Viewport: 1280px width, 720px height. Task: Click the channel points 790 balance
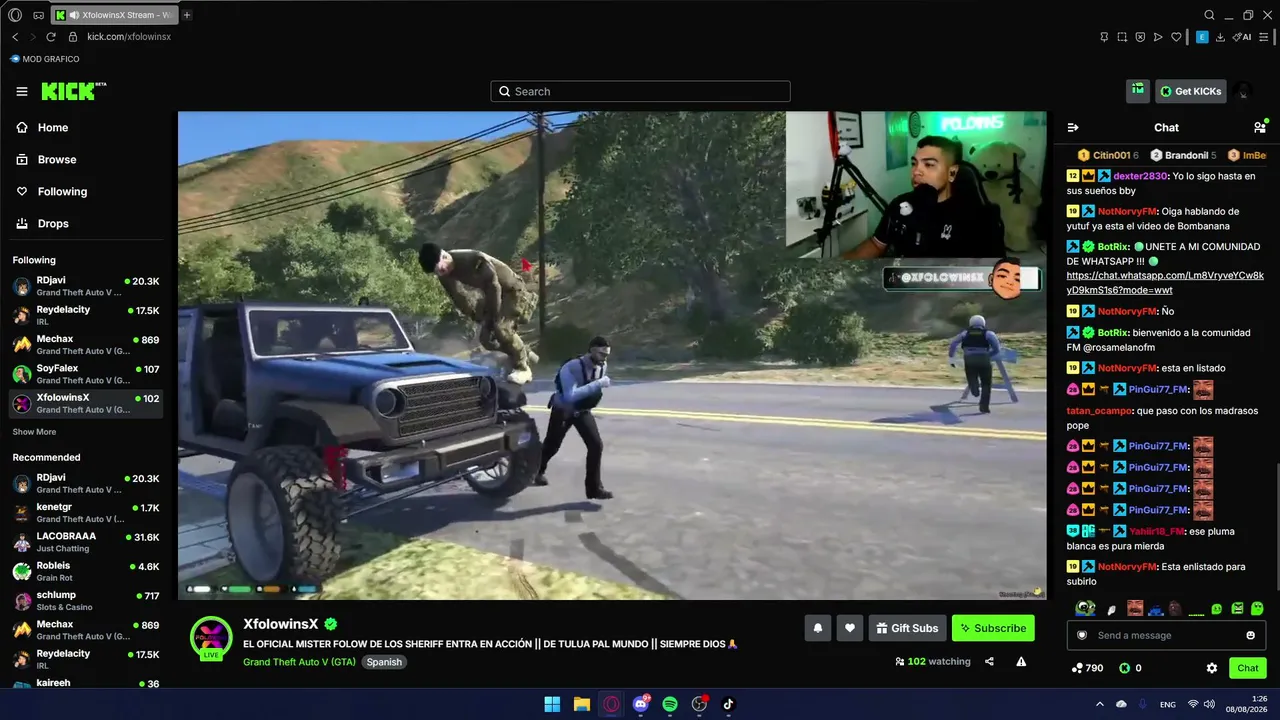point(1087,668)
